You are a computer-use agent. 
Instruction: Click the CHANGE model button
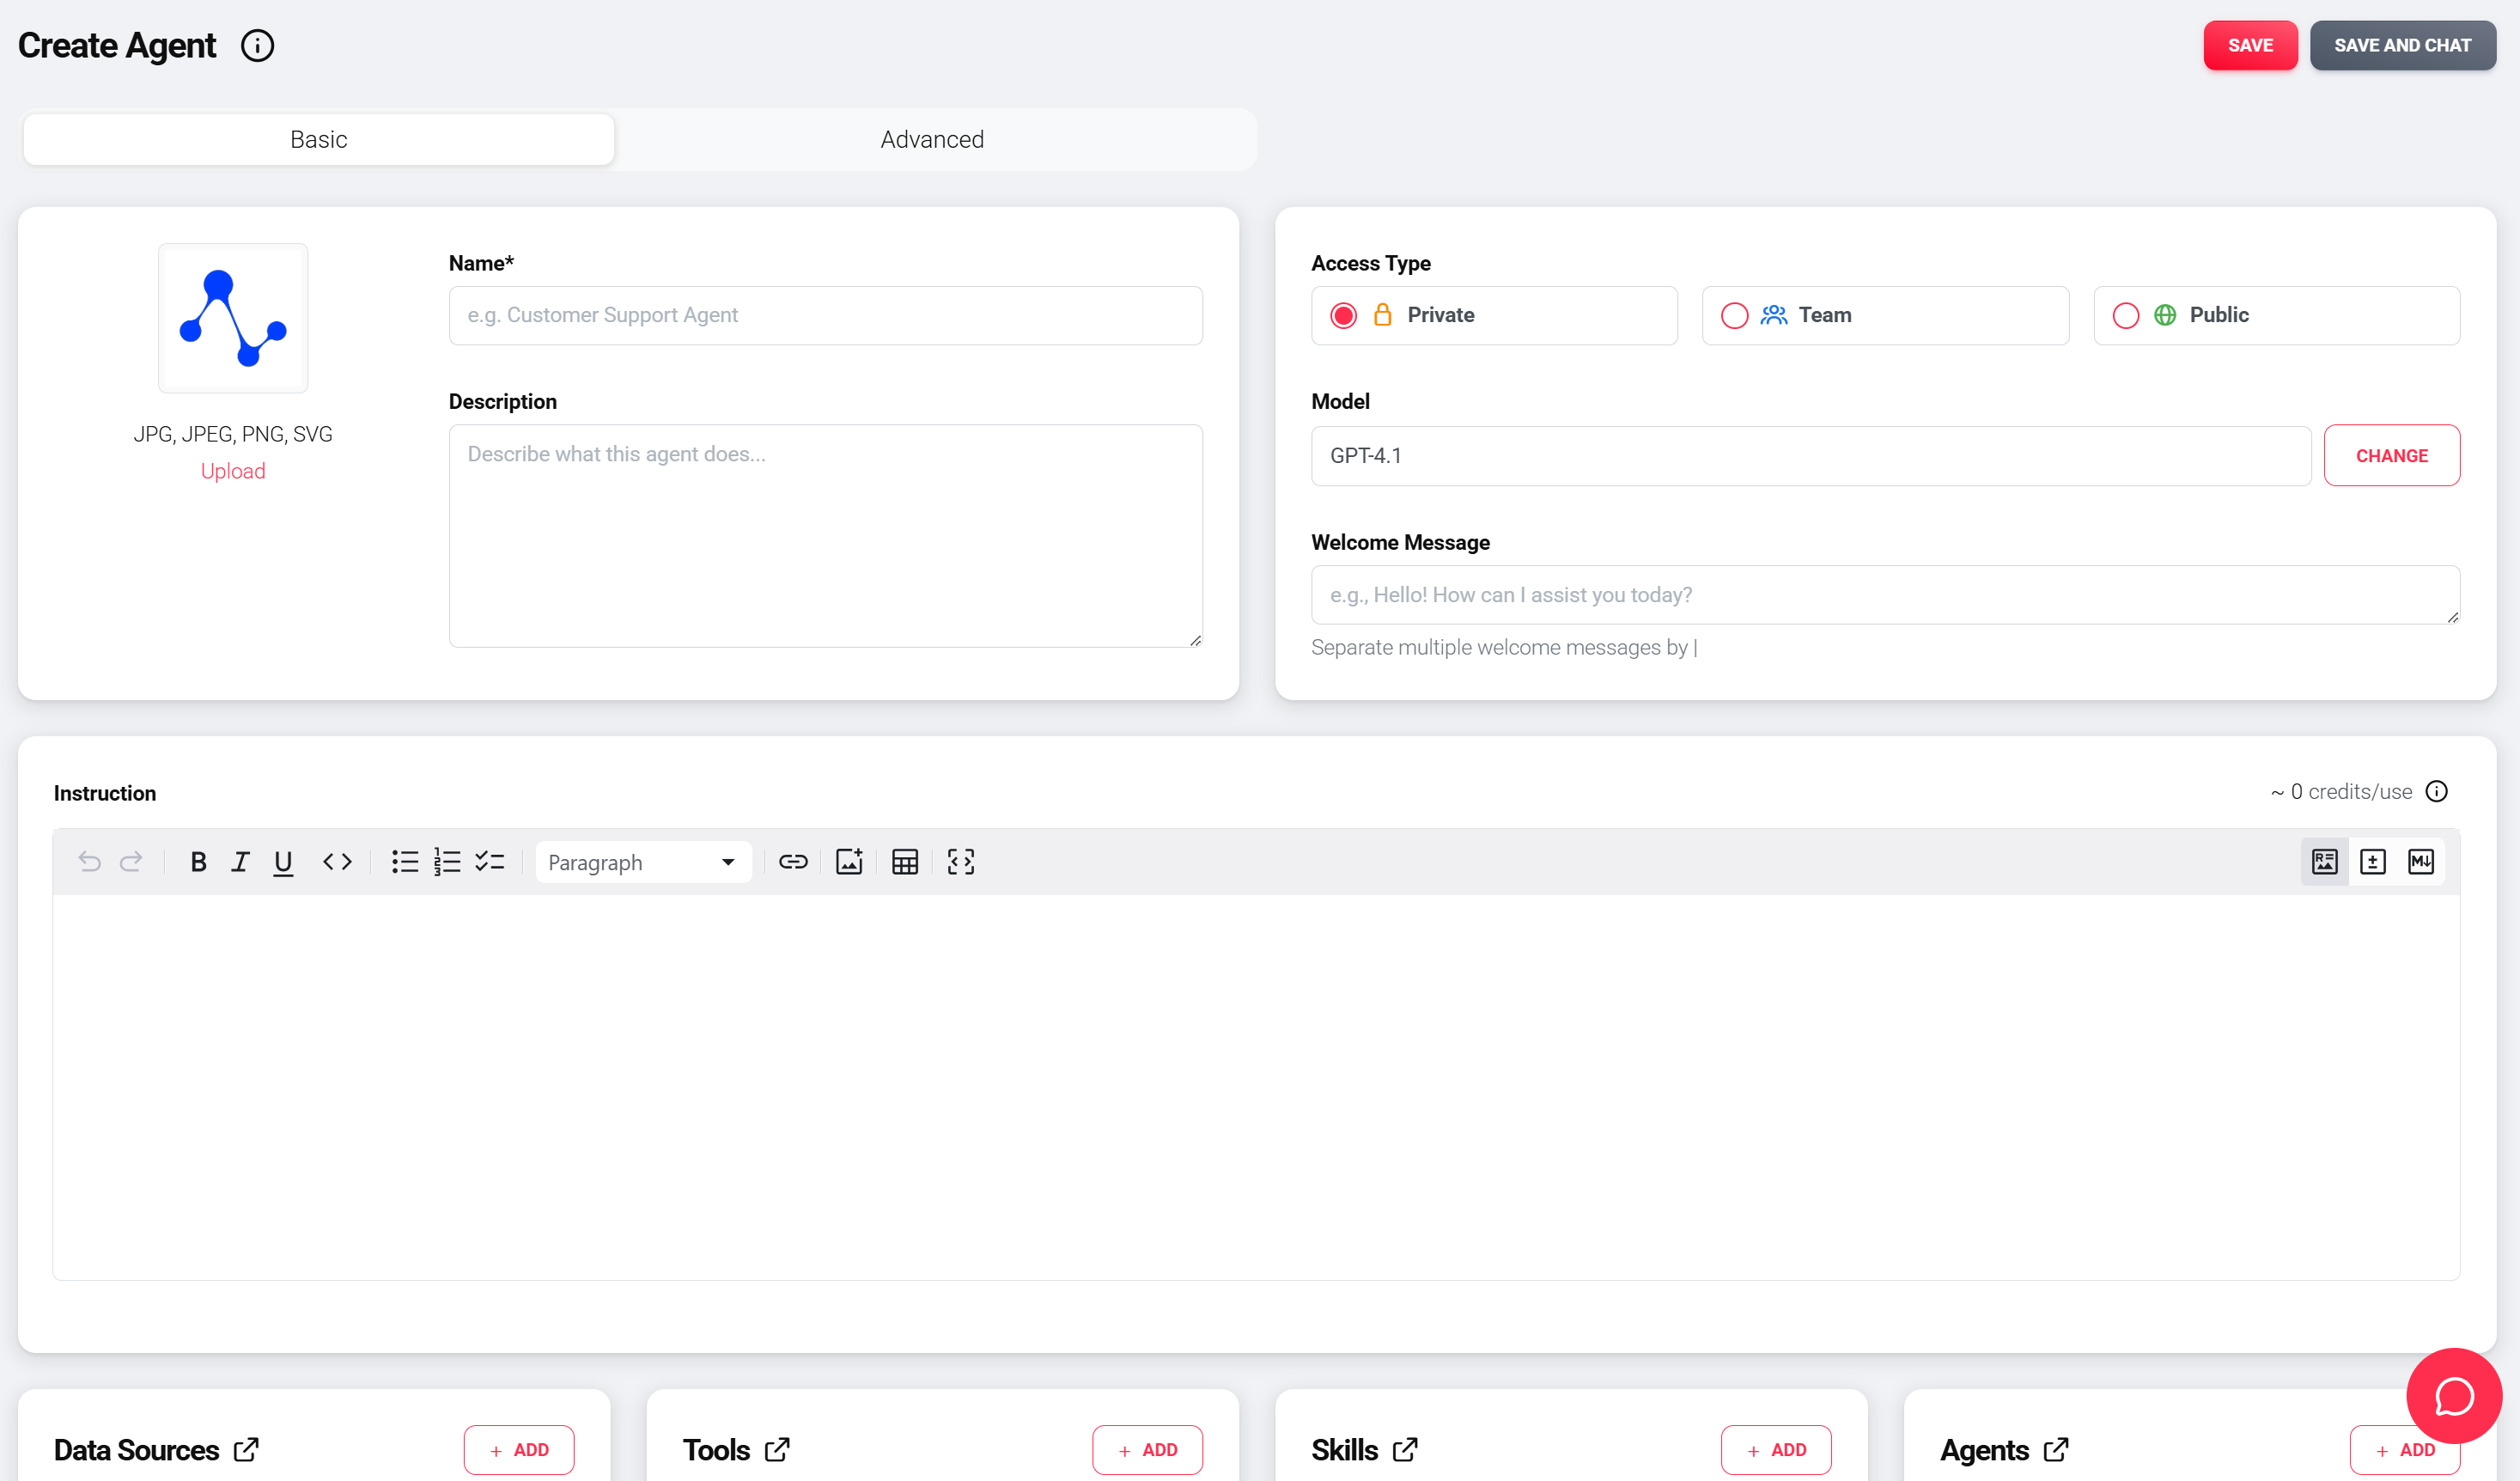2391,456
